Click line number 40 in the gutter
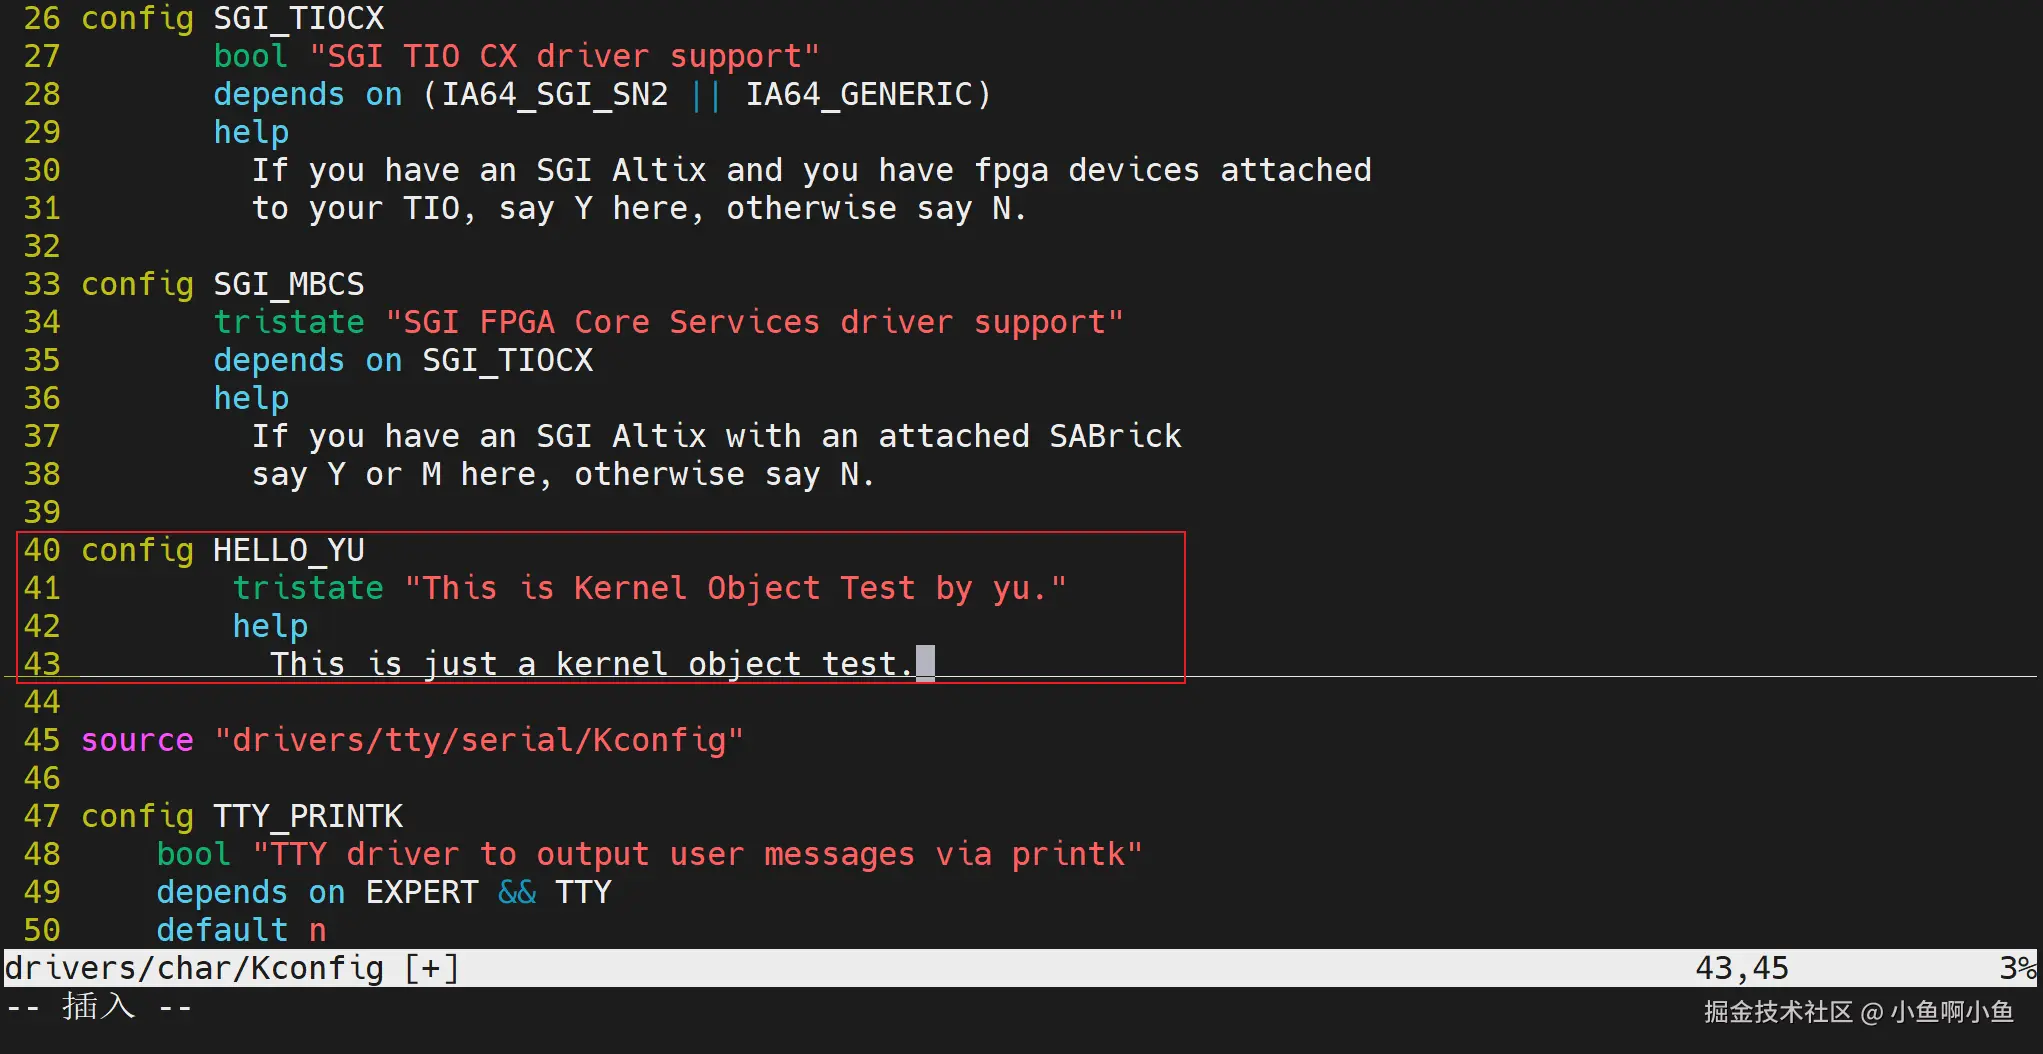 pos(42,550)
